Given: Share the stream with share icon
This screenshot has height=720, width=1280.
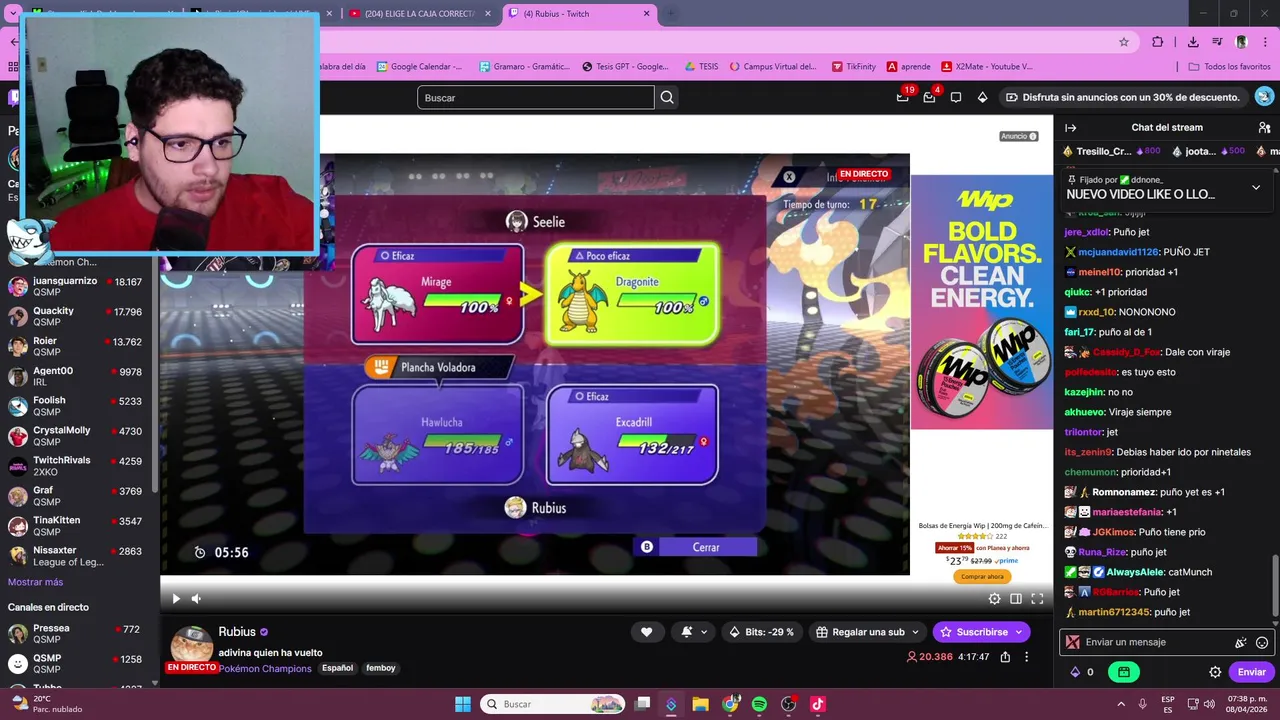Looking at the screenshot, I should click(1005, 657).
